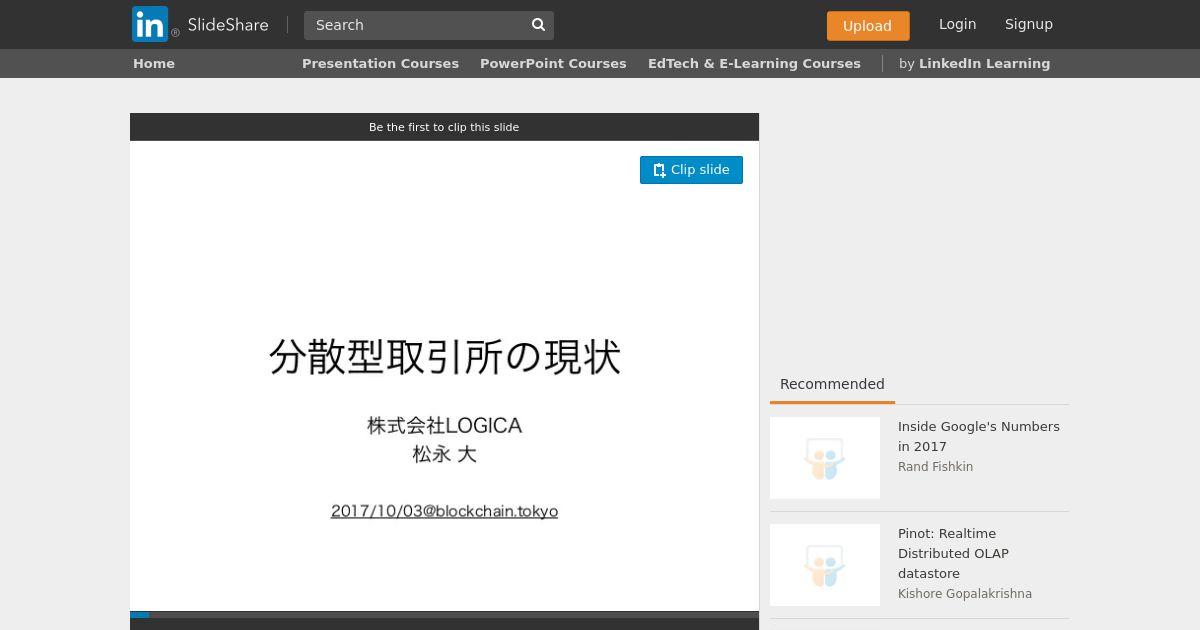Go to Home in navigation bar
This screenshot has width=1200, height=630.
tap(154, 63)
